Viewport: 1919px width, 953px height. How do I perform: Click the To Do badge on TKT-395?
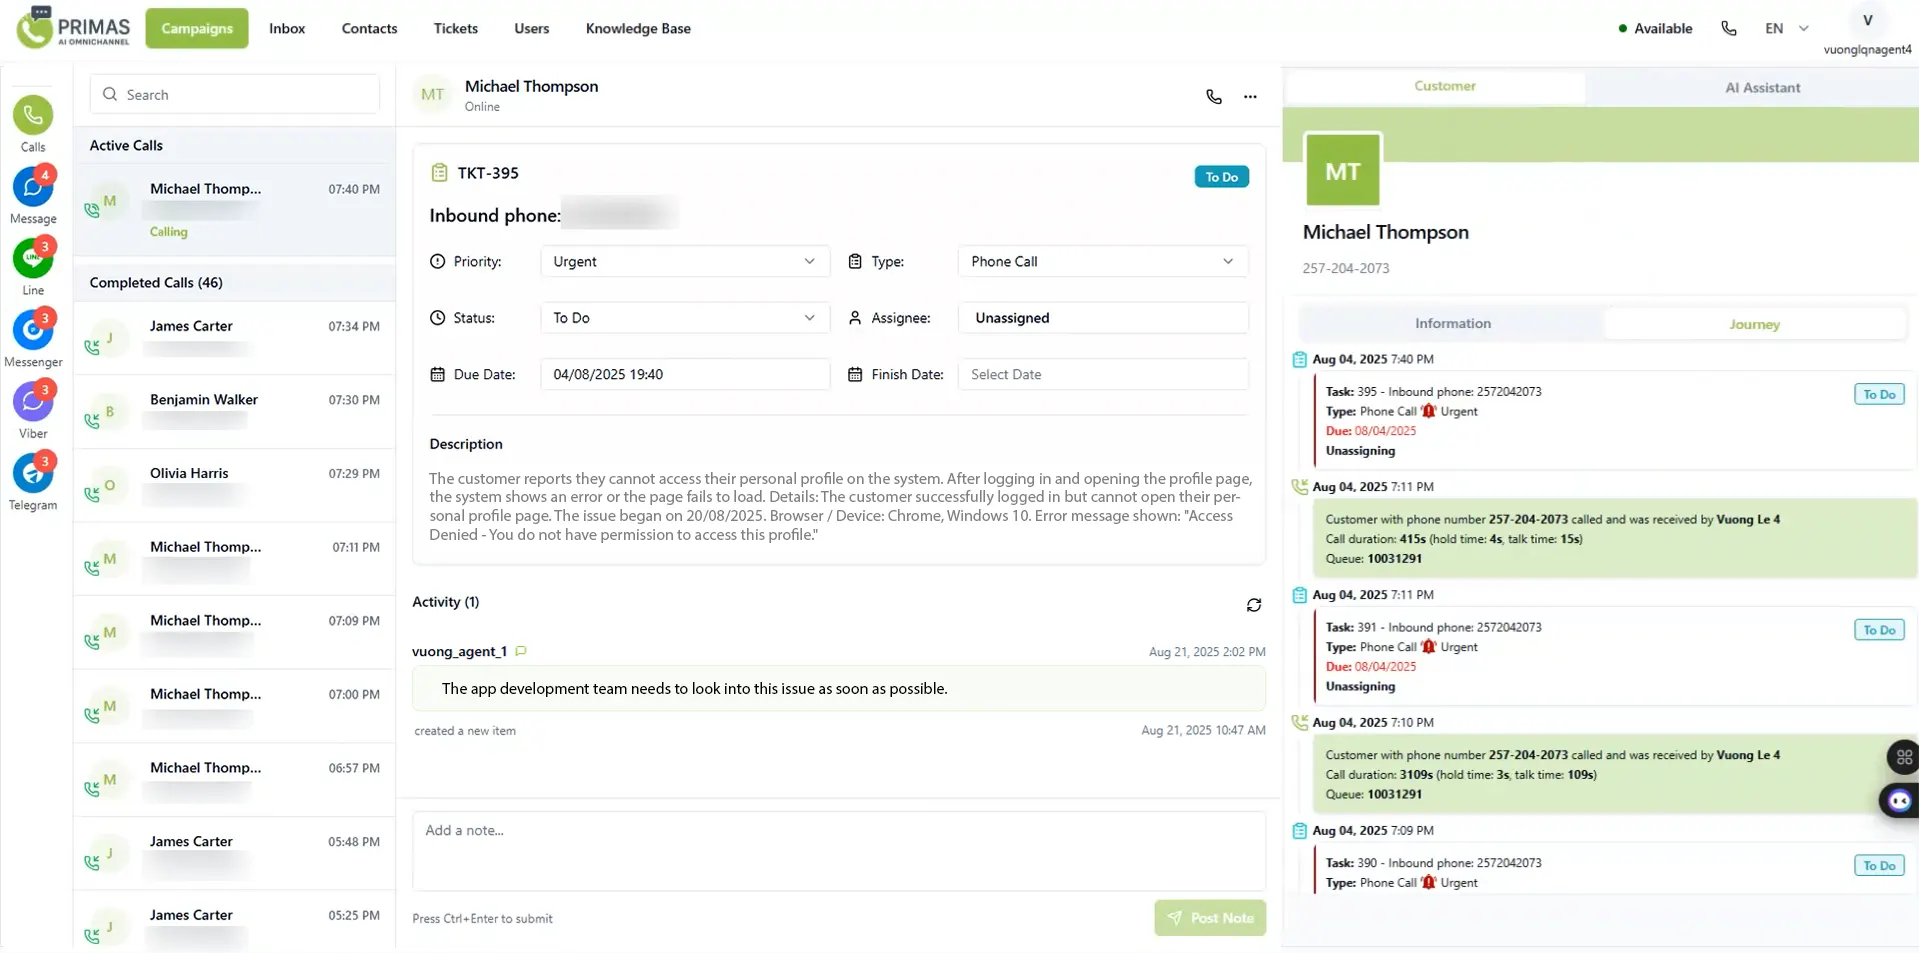coord(1221,177)
